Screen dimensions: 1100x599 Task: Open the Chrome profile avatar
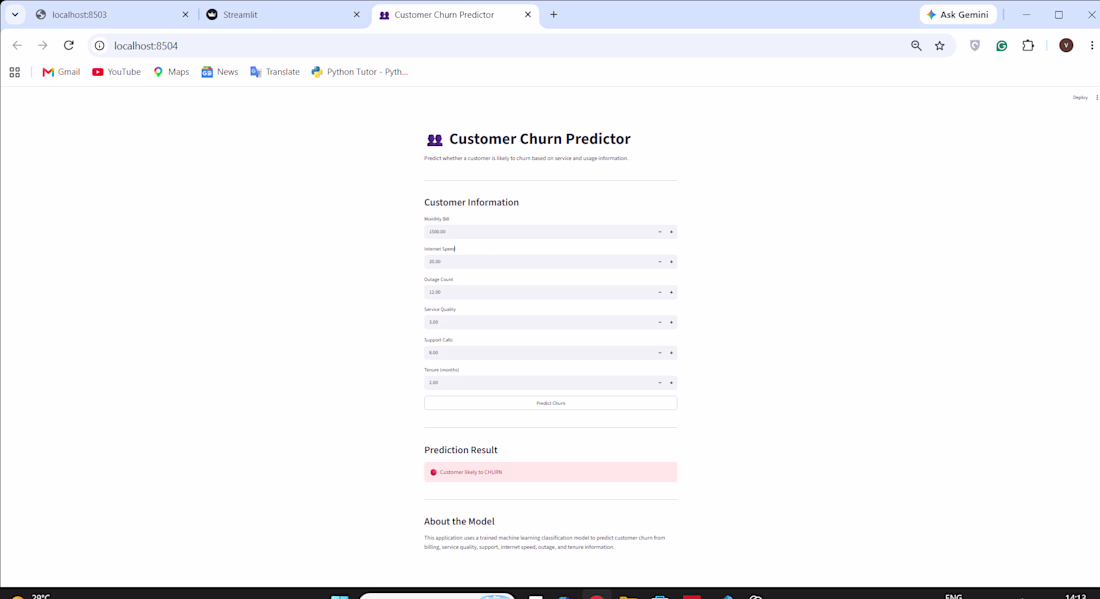click(1066, 46)
